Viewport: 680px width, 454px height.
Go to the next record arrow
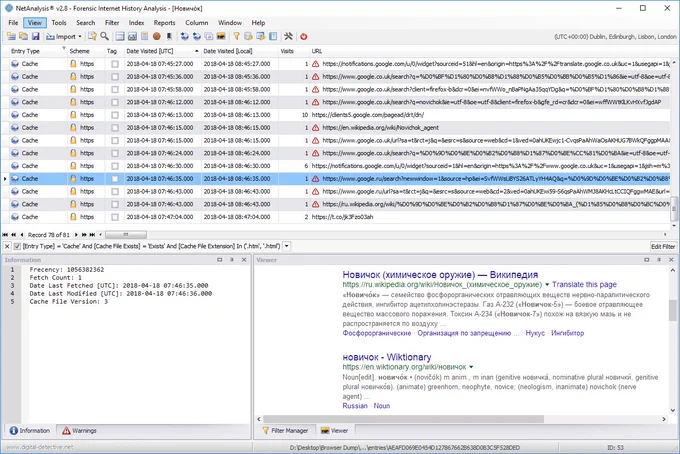coord(76,235)
